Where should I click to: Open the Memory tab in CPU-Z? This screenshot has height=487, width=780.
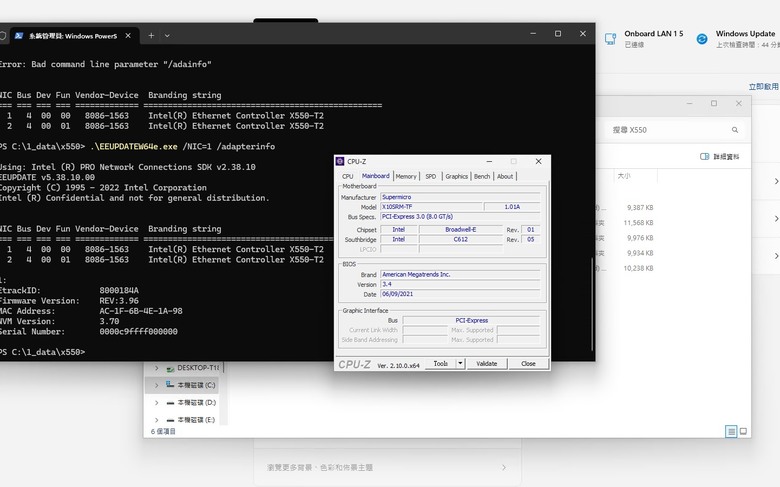click(406, 177)
